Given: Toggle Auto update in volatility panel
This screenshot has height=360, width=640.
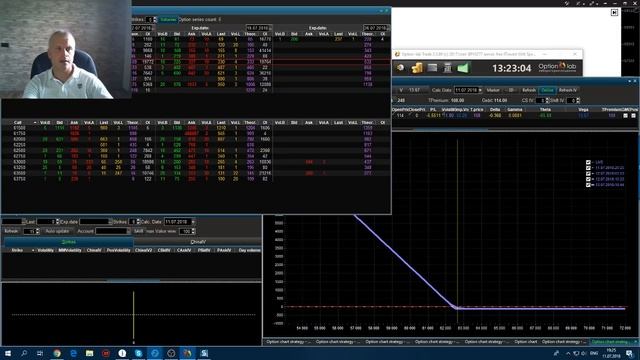Looking at the screenshot, I should tap(57, 231).
